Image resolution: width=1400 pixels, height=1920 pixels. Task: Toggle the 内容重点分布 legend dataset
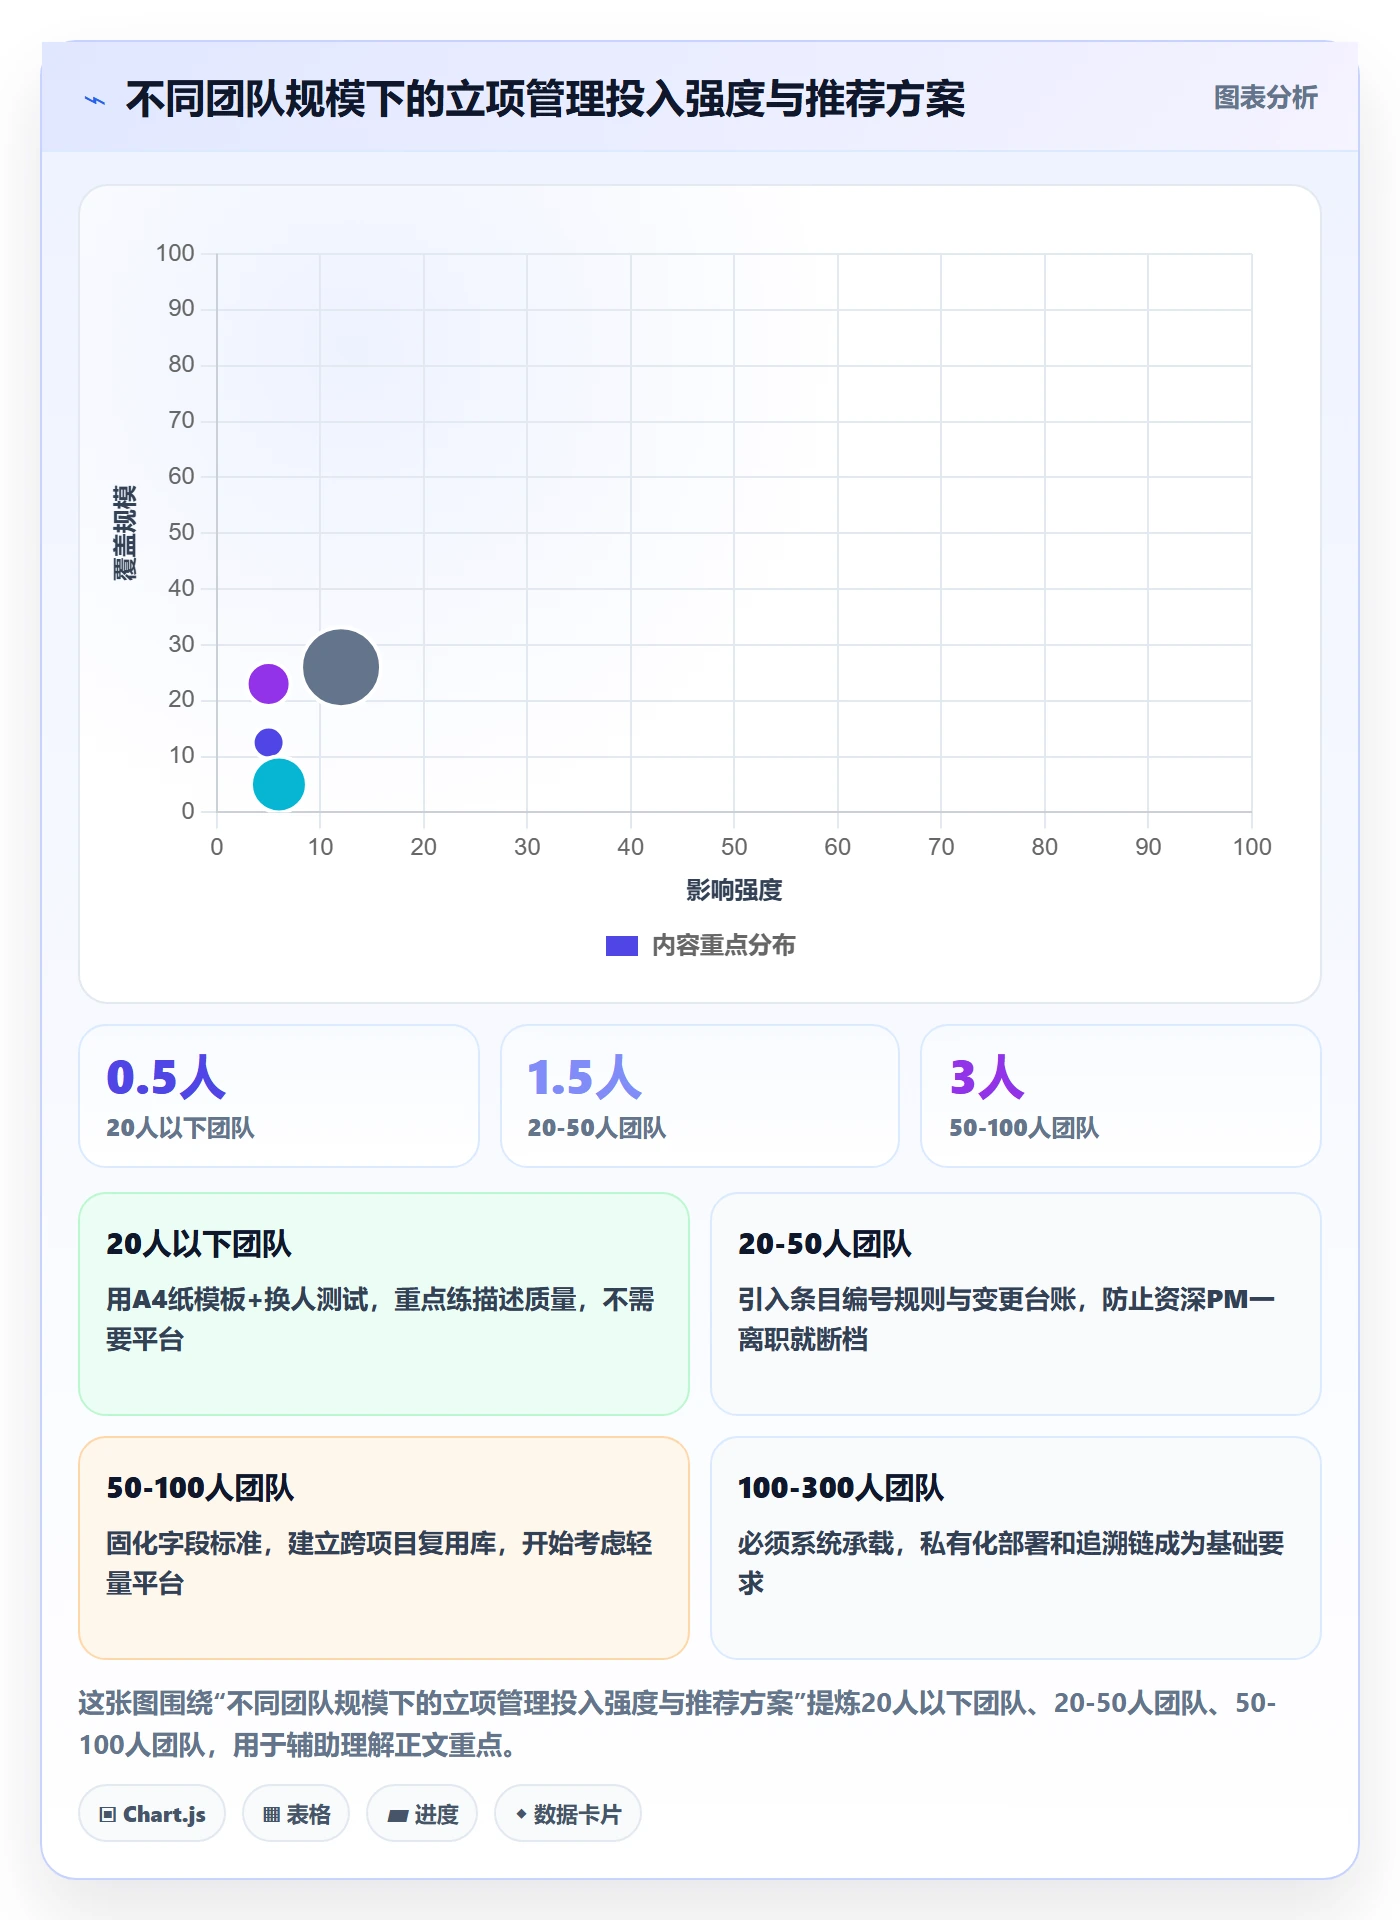tap(700, 945)
